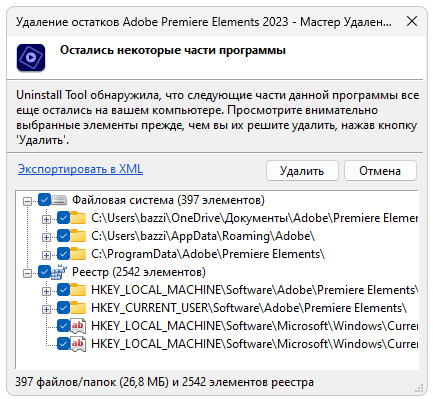Click folder icon of HKEY_LOCAL_MACHINE\Software\Adobe key
Image resolution: width=433 pixels, height=399 pixels.
coord(78,290)
